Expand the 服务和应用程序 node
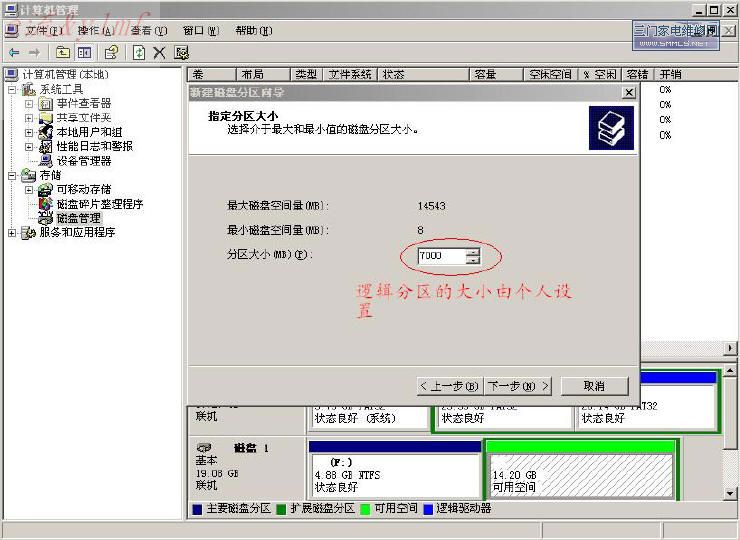Viewport: 740px width, 540px height. coord(12,233)
